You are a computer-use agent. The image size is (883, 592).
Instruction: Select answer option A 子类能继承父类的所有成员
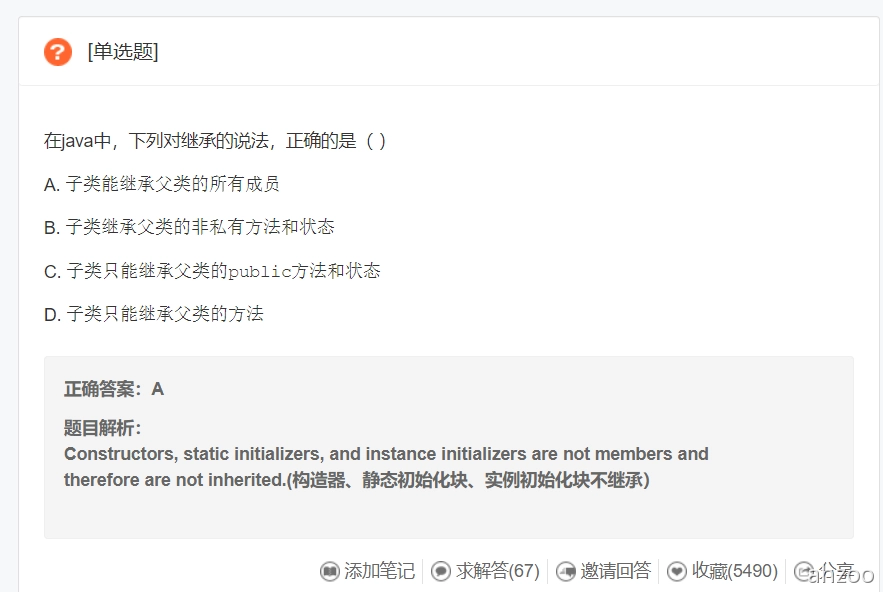[x=161, y=183]
